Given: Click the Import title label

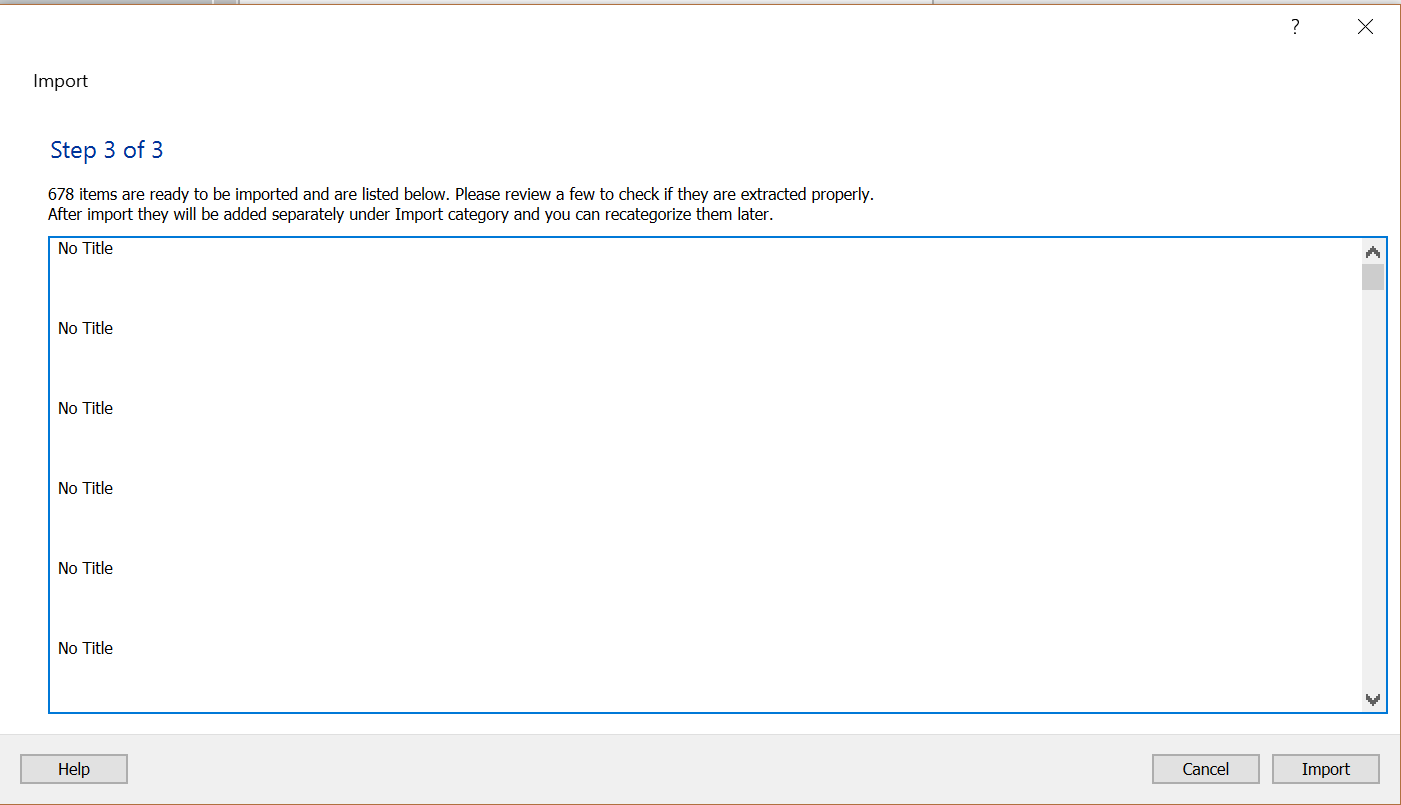Looking at the screenshot, I should (61, 82).
